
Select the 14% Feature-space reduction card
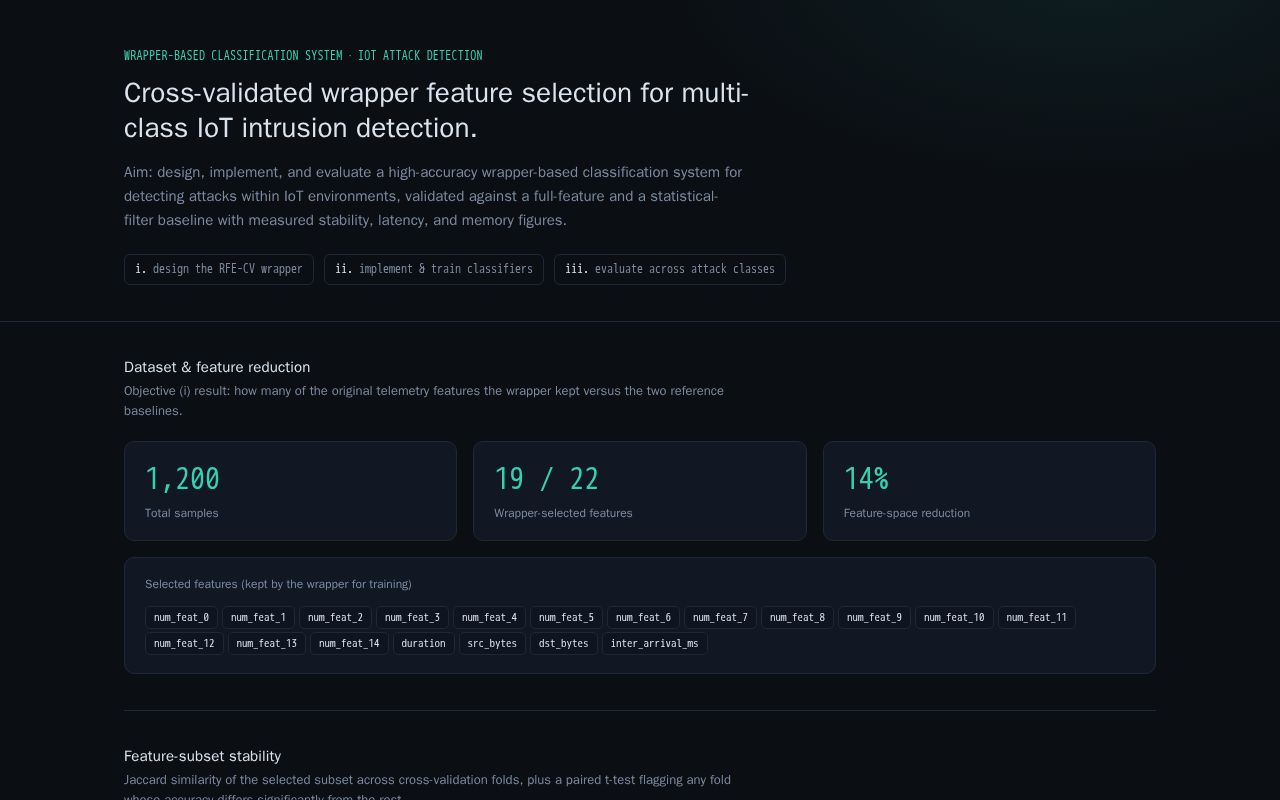(989, 491)
